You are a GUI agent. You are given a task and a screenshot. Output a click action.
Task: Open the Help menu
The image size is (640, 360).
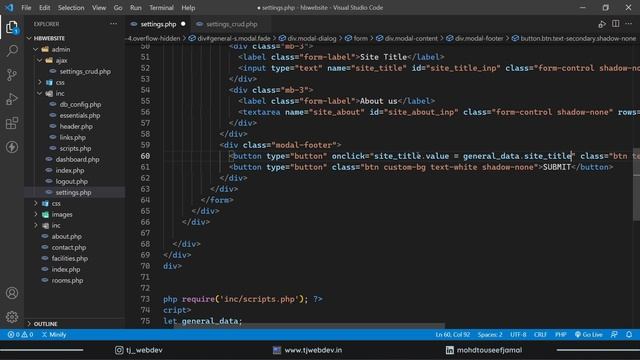tap(188, 8)
